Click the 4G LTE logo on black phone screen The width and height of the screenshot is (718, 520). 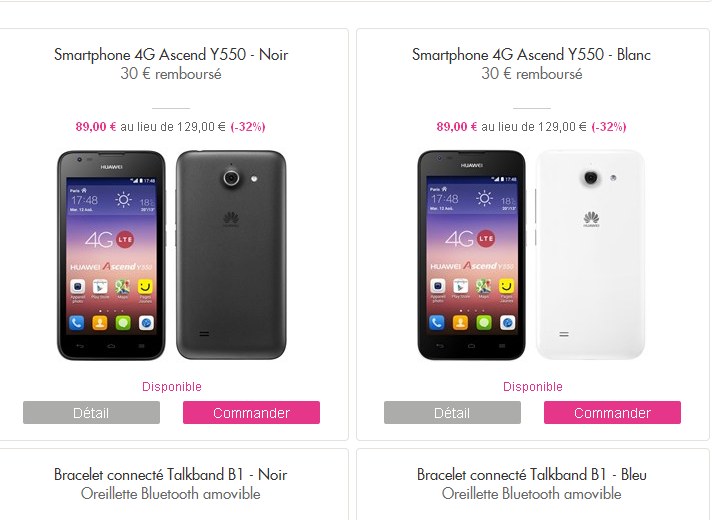pos(109,239)
